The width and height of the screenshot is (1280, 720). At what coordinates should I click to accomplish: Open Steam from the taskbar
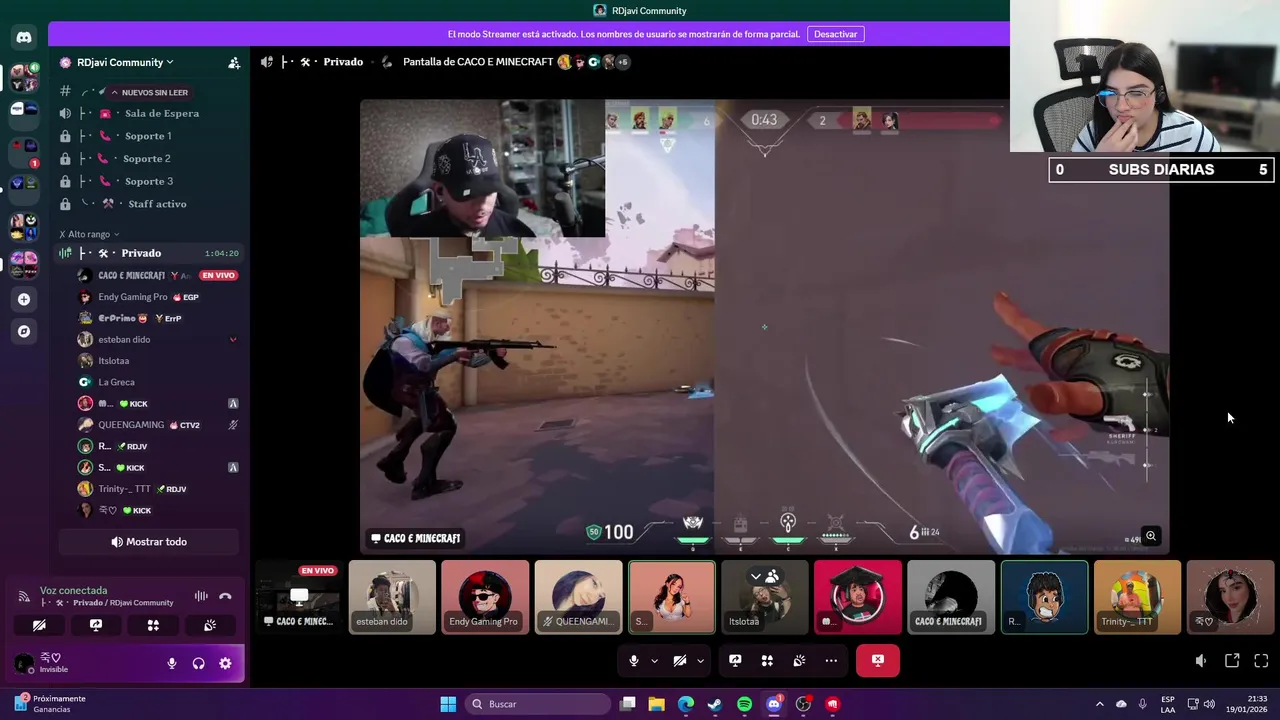[x=715, y=704]
